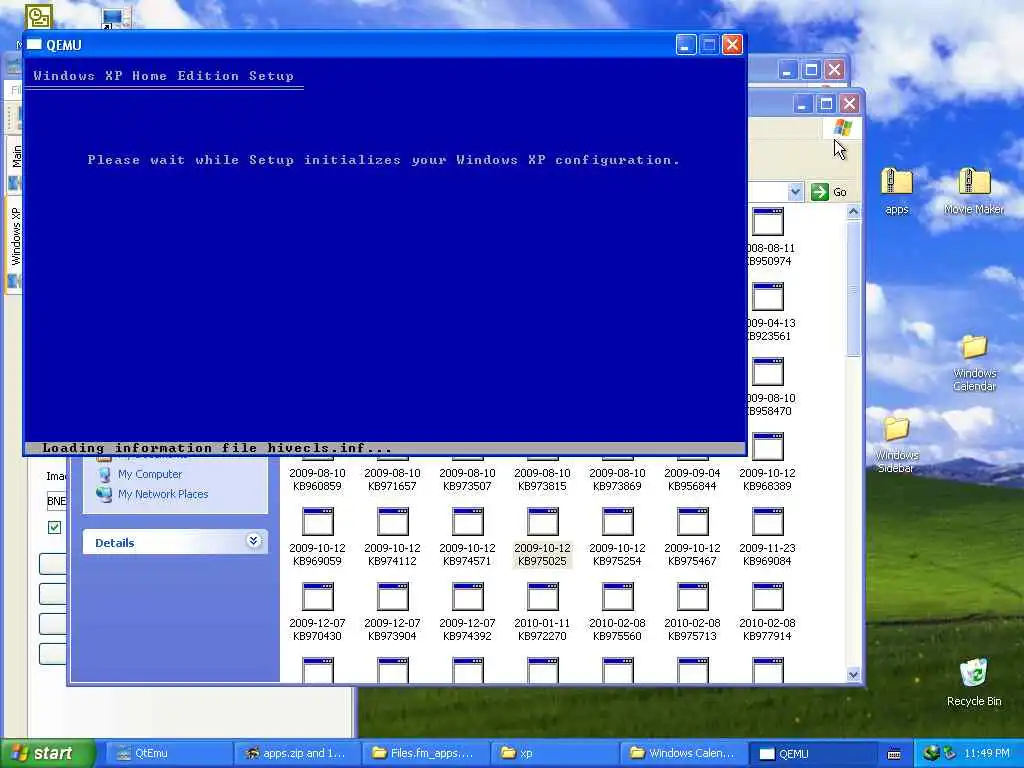Viewport: 1024px width, 768px height.
Task: Select the 2009-10-12 KB975467 file icon
Action: pos(693,522)
